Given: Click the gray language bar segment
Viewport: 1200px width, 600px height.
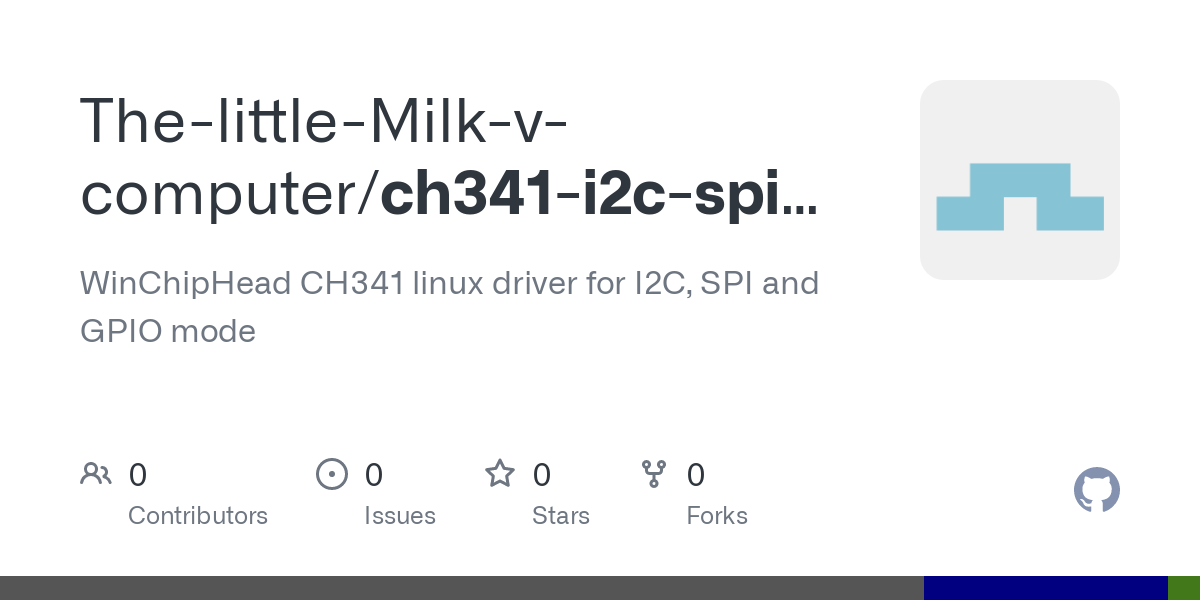Looking at the screenshot, I should click(x=462, y=588).
